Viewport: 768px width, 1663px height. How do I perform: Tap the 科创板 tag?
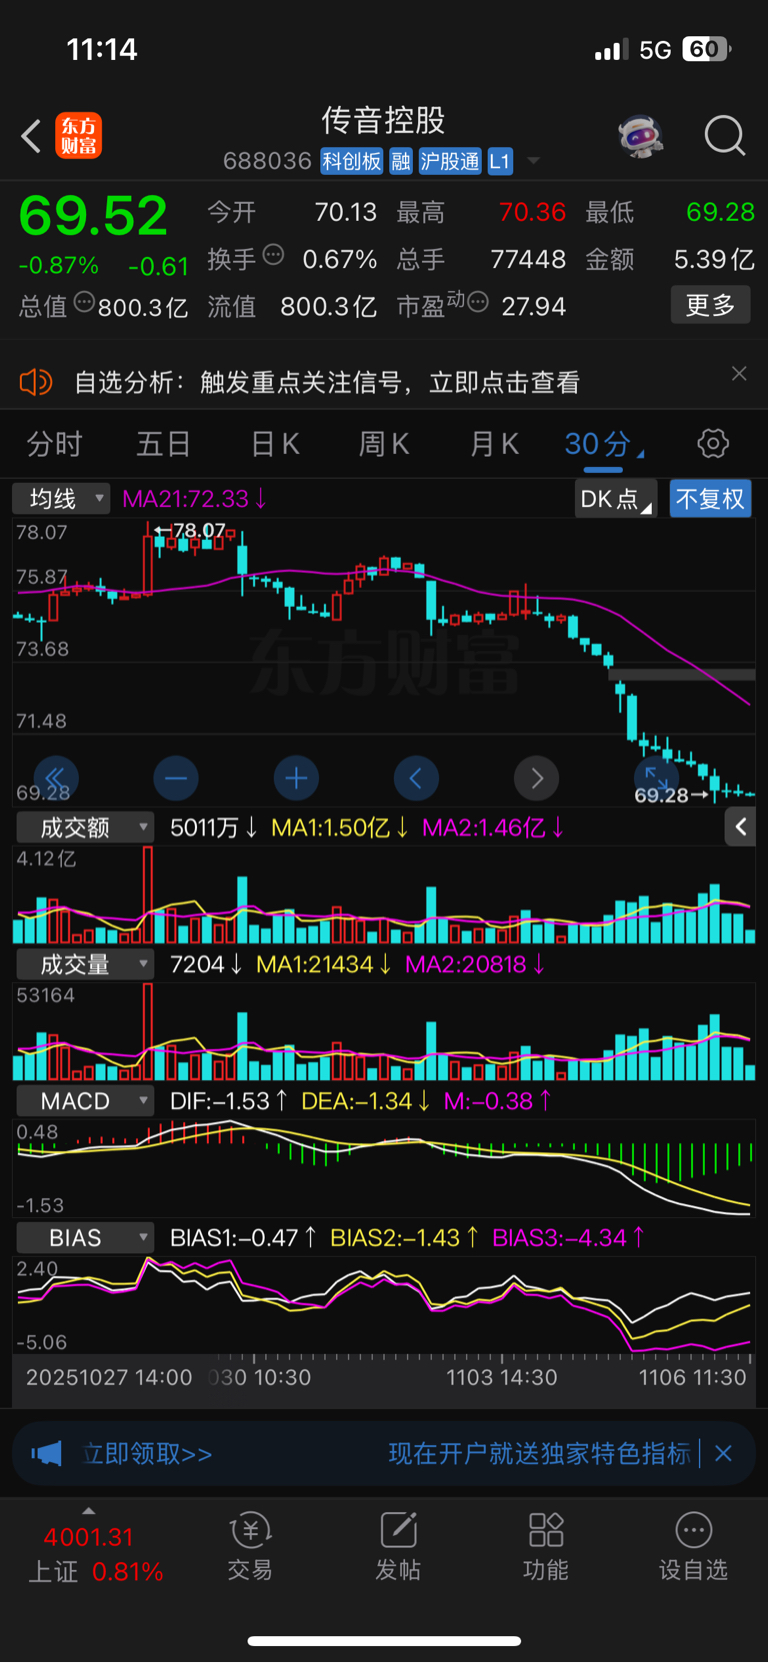click(x=351, y=161)
